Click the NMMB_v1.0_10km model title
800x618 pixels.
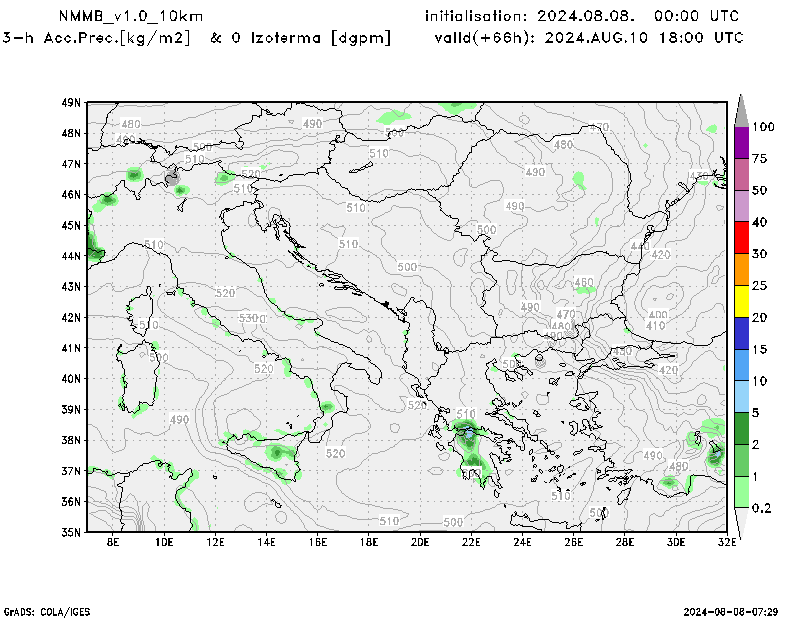tap(116, 17)
